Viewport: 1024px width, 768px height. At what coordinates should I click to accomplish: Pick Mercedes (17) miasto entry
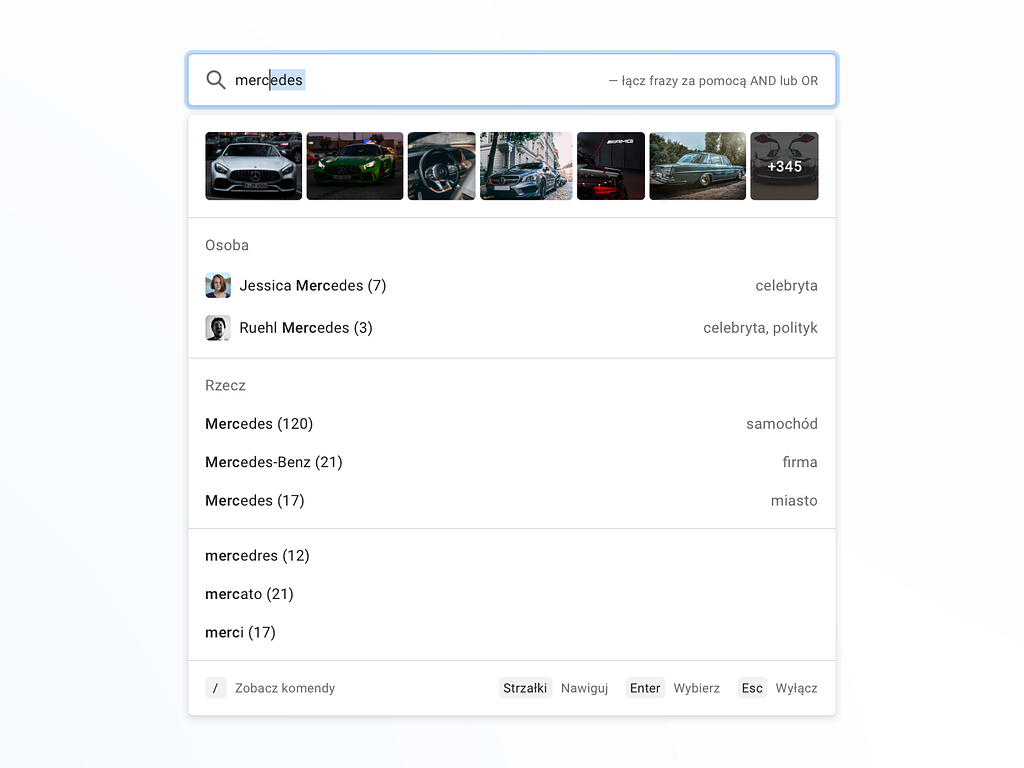click(255, 500)
